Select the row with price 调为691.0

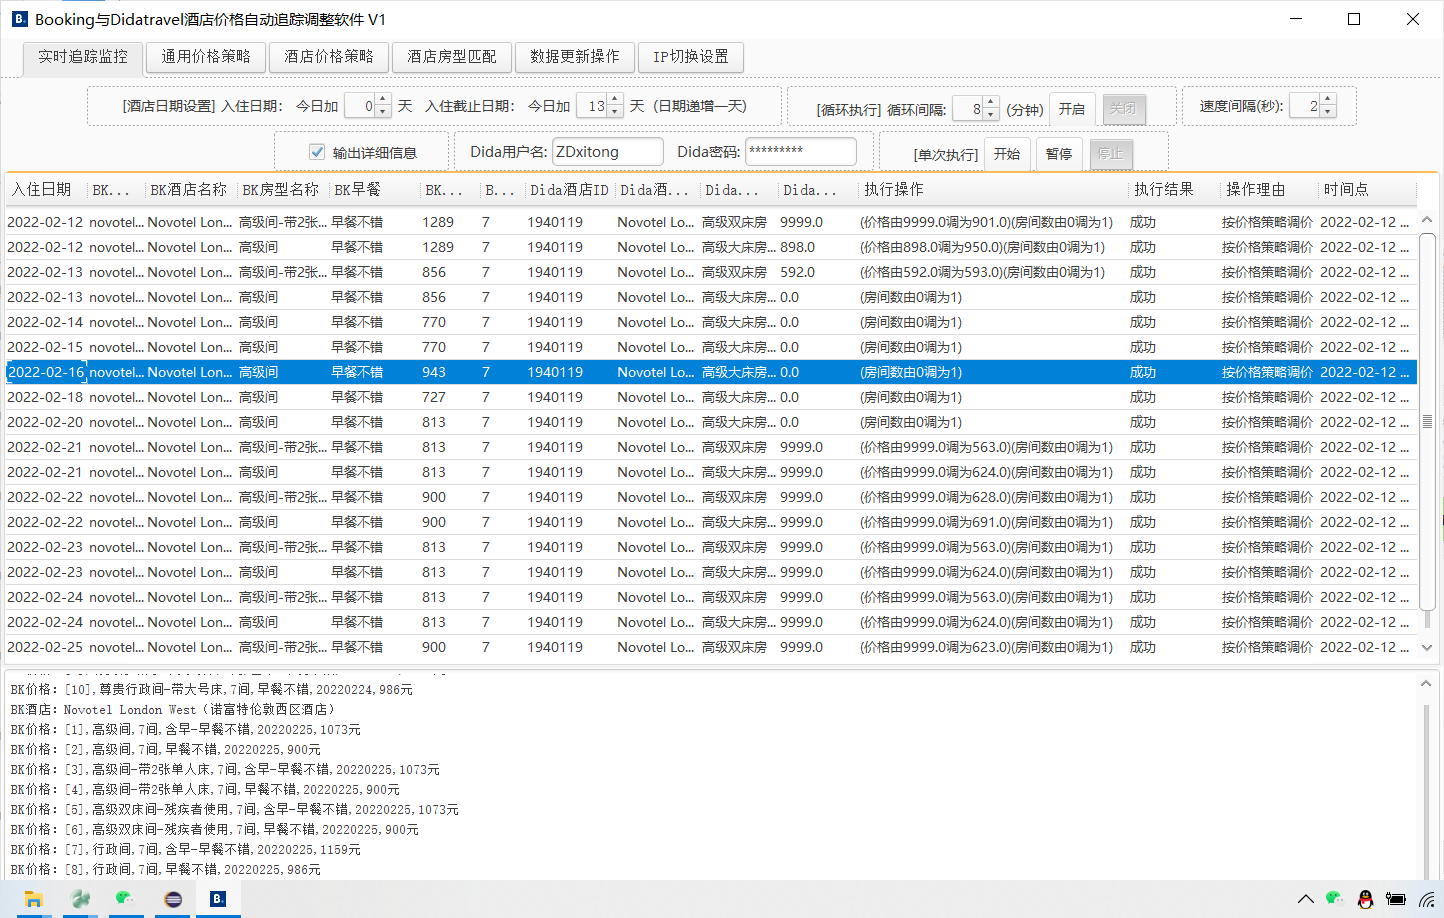click(x=711, y=522)
